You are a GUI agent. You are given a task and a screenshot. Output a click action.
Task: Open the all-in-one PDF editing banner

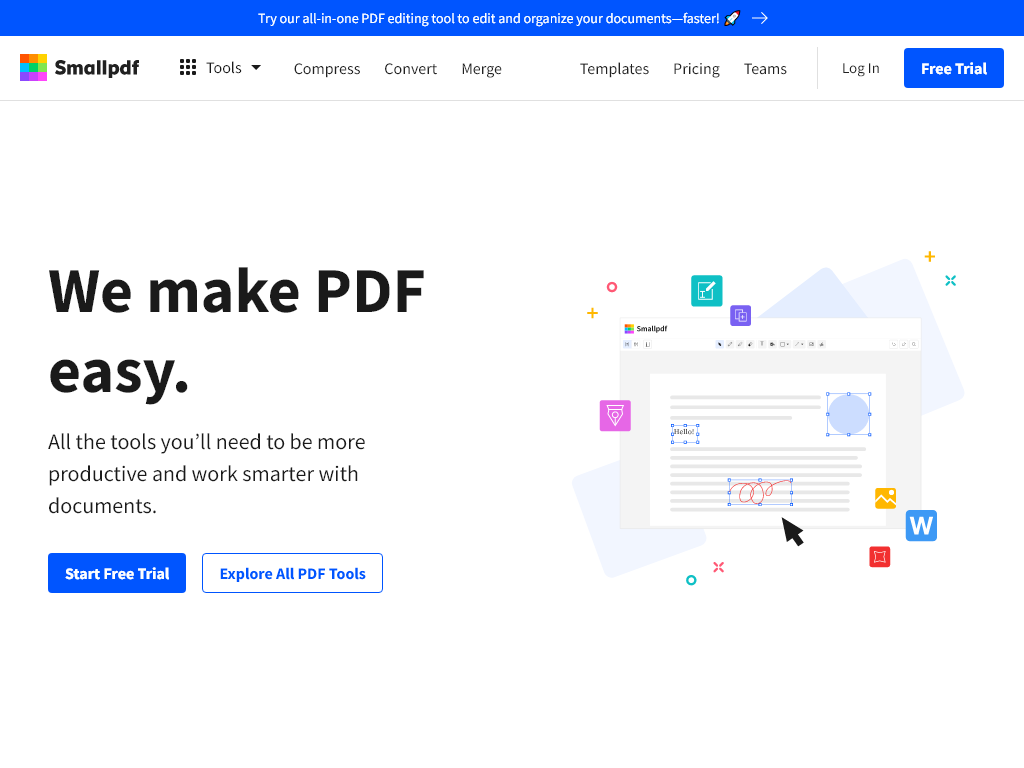pos(512,18)
